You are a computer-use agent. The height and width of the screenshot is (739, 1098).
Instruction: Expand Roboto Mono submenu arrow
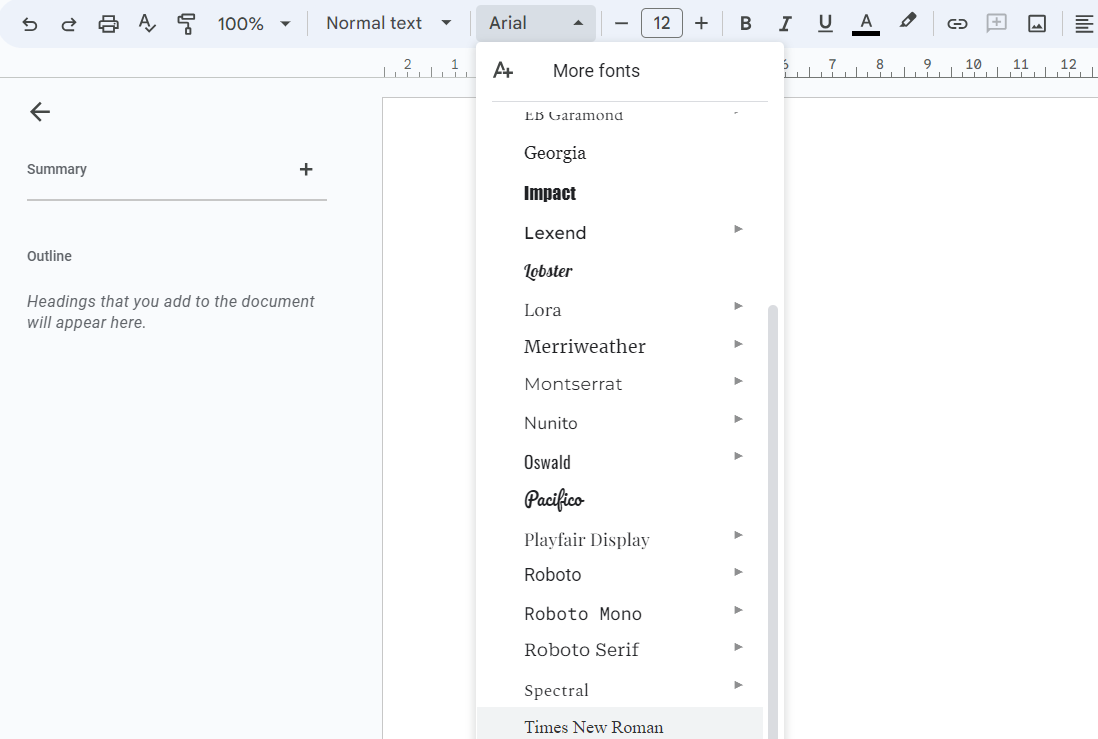click(x=738, y=610)
